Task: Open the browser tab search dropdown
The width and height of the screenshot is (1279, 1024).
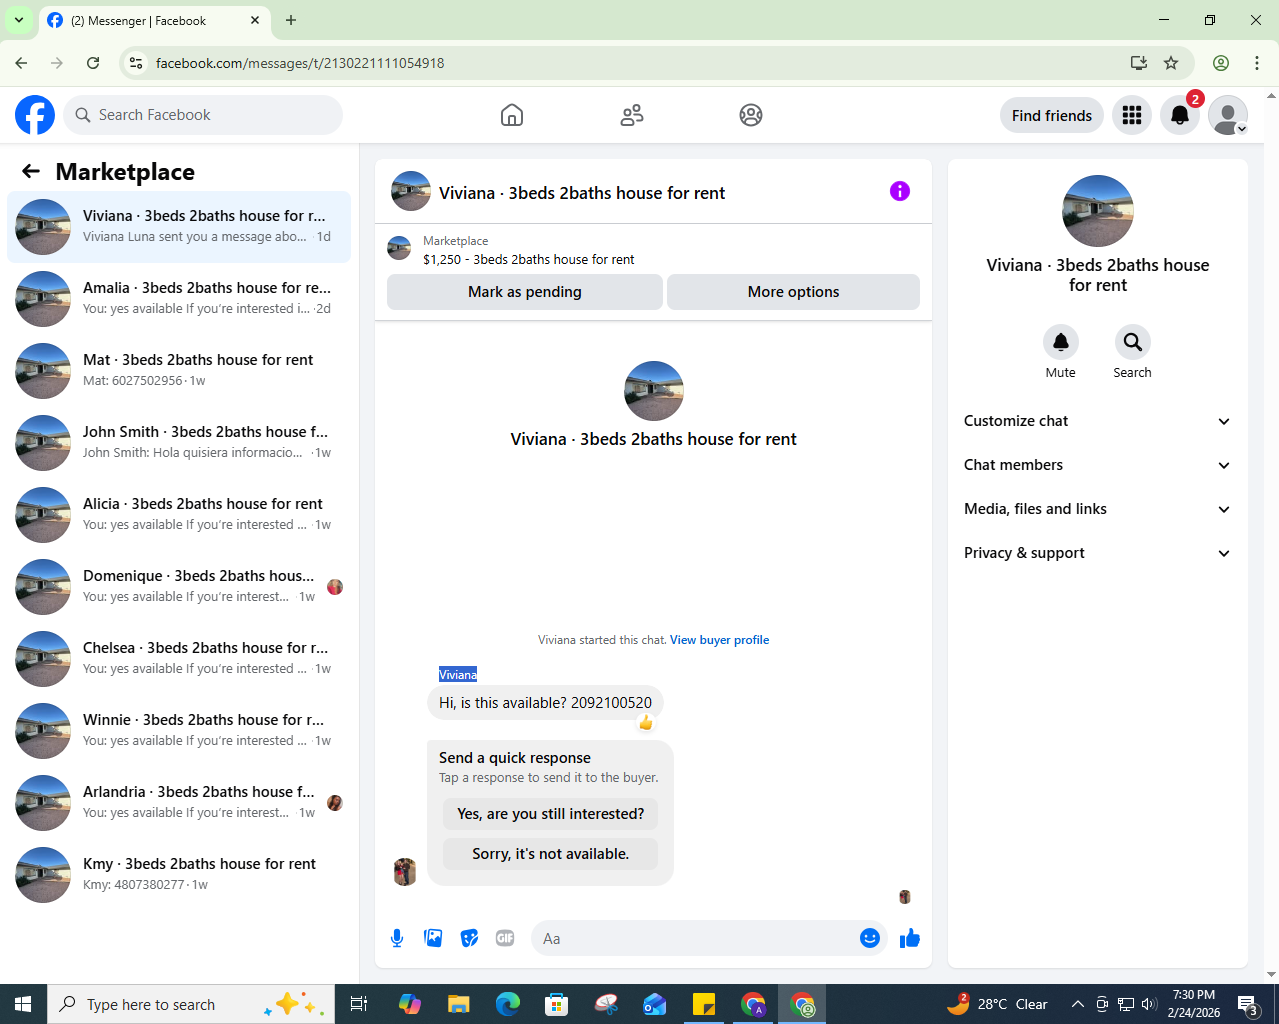Action: coord(19,20)
